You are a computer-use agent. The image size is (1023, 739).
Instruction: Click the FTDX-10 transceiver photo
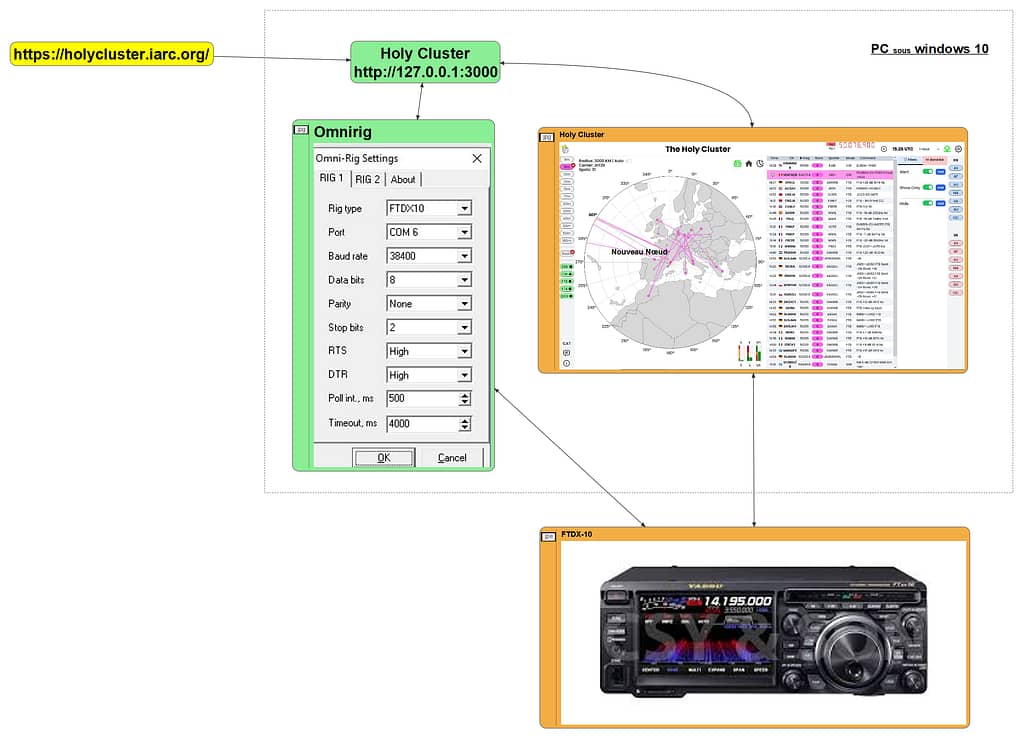(x=764, y=631)
